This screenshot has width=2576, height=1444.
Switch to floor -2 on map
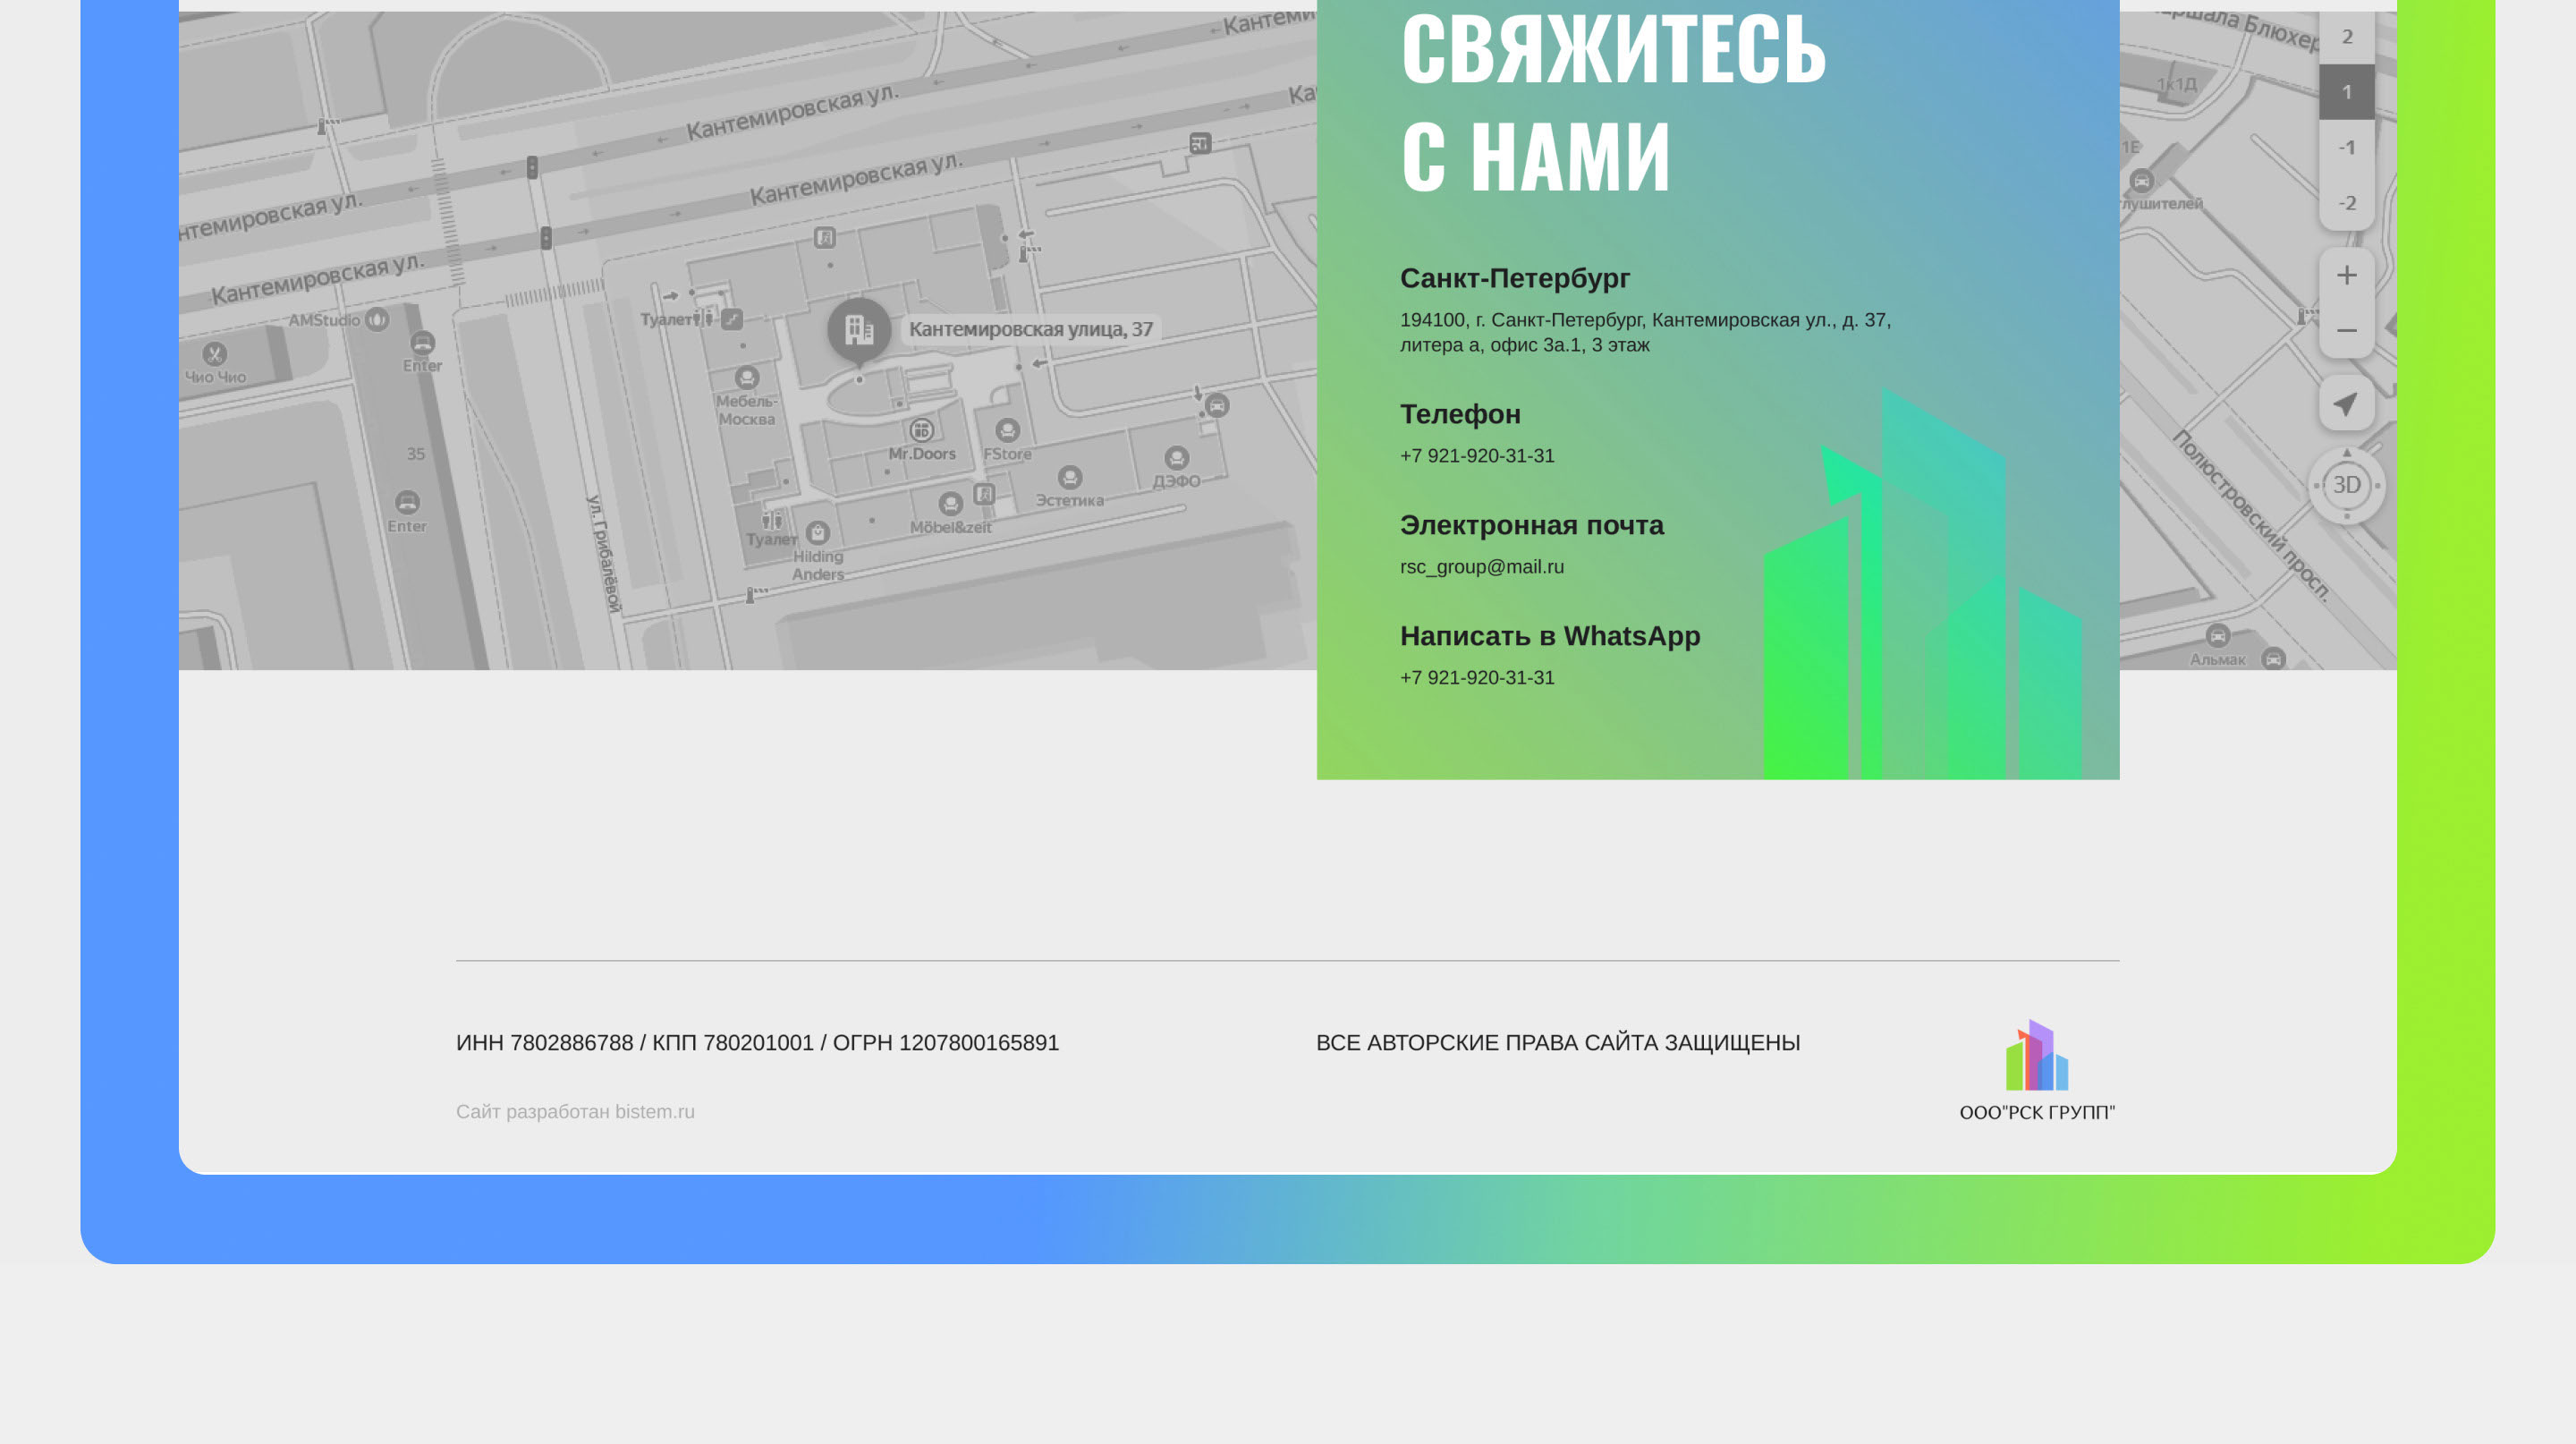2346,203
